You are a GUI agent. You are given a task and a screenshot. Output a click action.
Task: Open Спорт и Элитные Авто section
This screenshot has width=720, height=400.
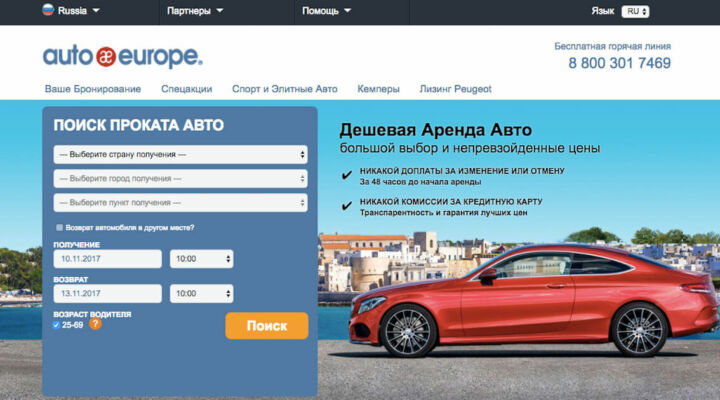285,89
